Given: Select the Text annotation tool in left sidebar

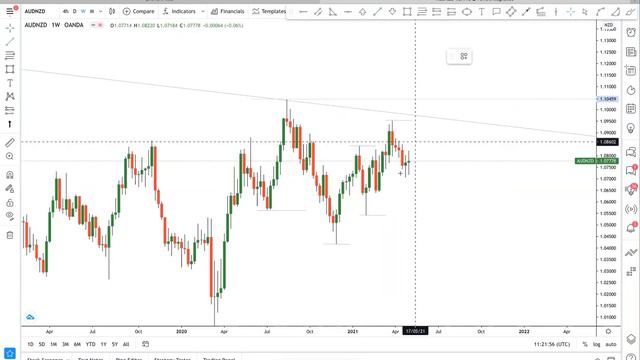Looking at the screenshot, I should pos(10,83).
